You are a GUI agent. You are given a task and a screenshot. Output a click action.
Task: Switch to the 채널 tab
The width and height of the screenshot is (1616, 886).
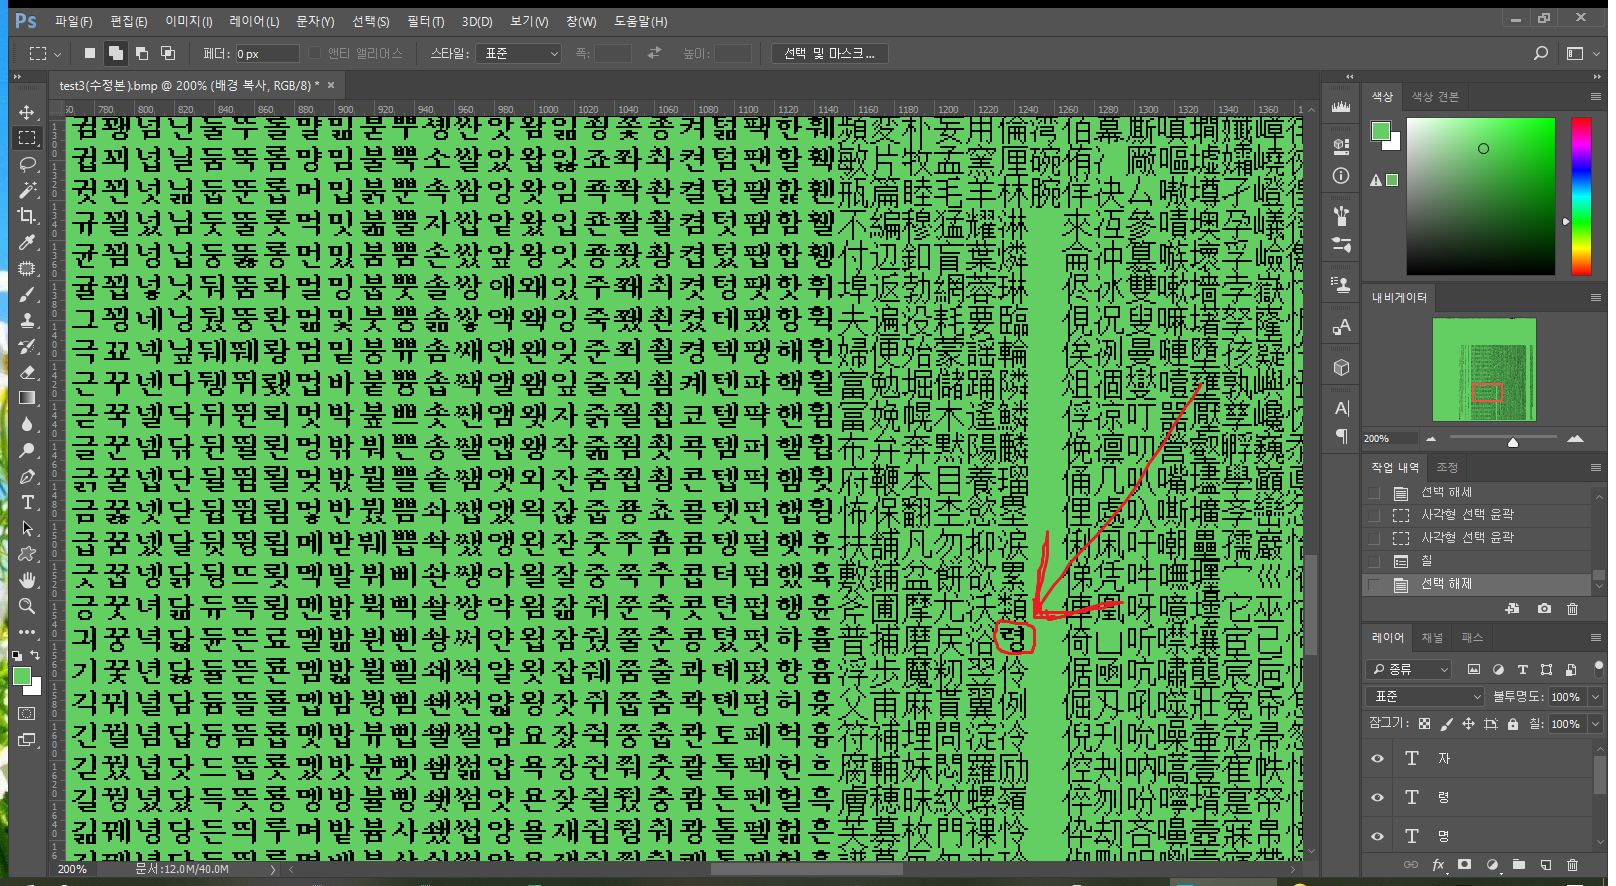[x=1433, y=637]
